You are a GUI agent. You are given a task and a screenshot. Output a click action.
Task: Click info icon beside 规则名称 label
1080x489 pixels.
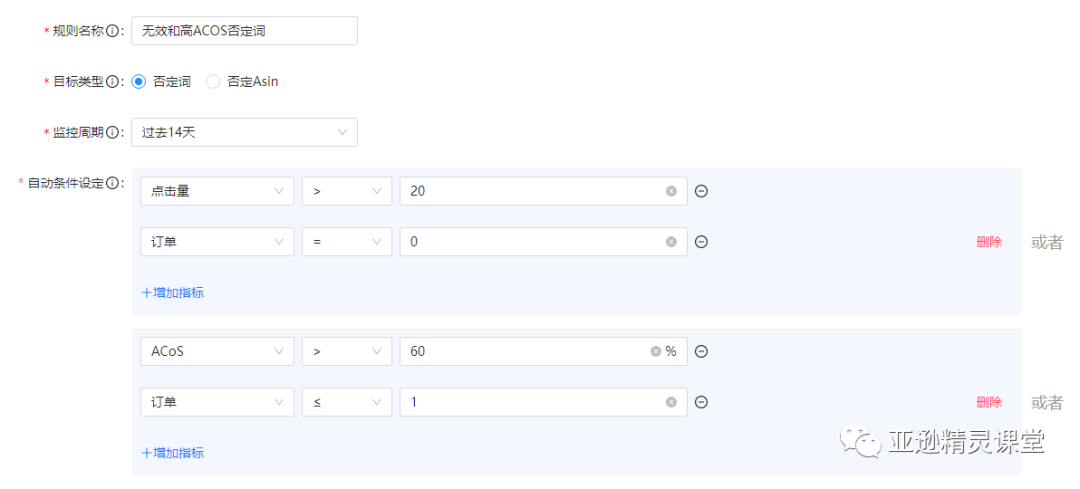click(x=112, y=31)
